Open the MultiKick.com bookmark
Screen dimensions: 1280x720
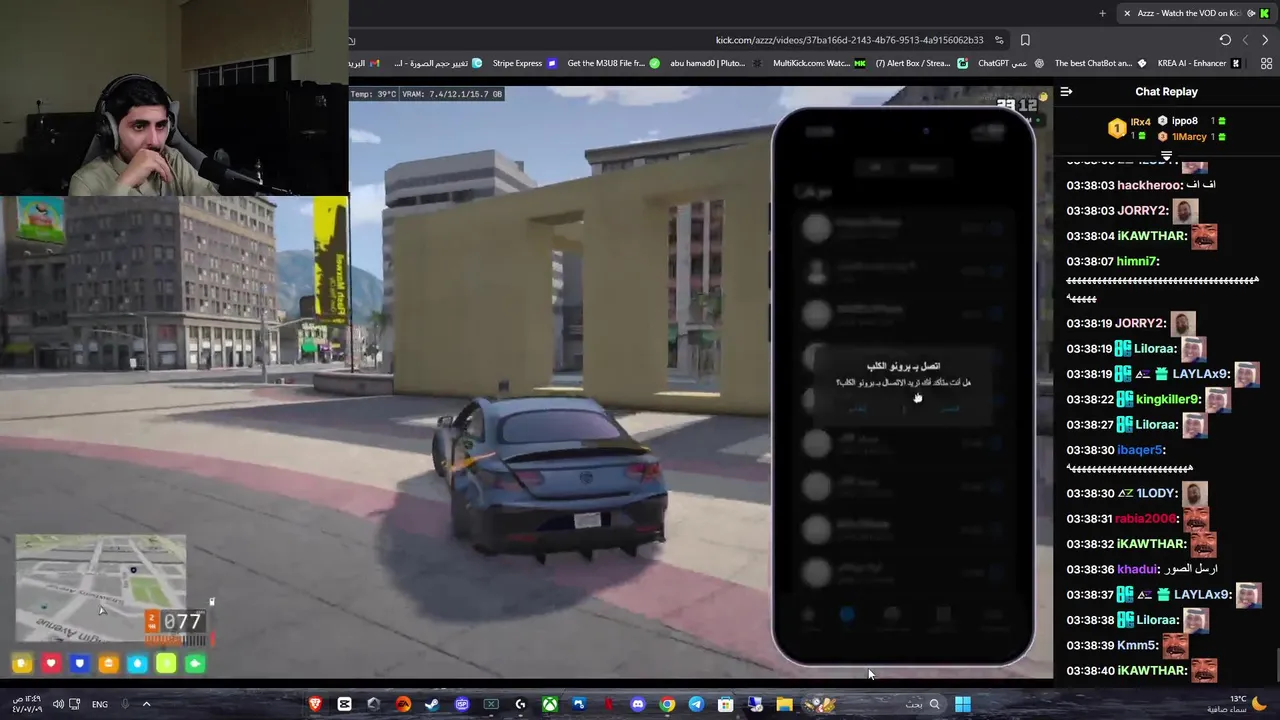[819, 63]
